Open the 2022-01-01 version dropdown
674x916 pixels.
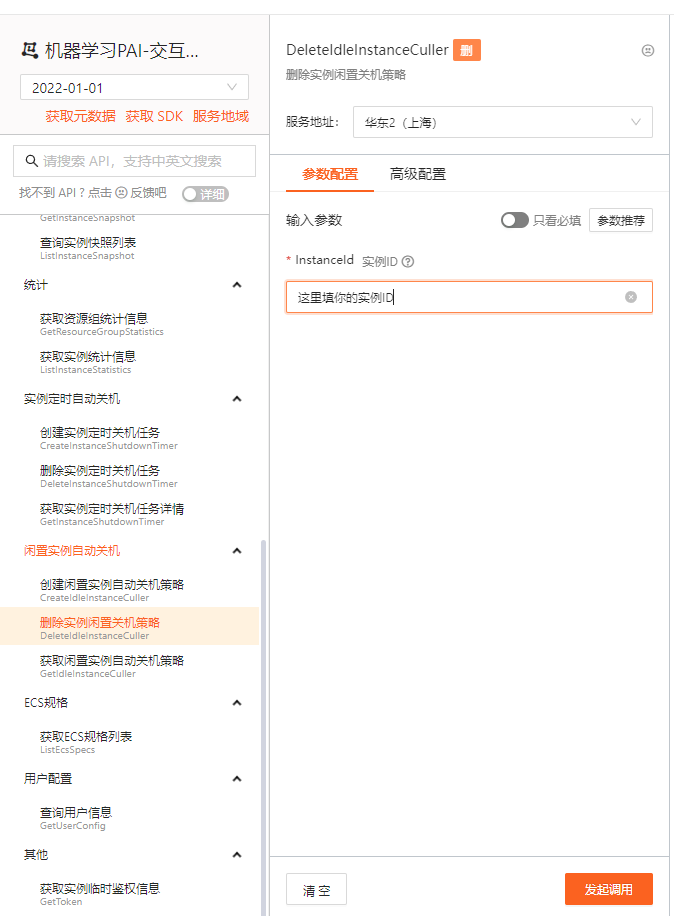click(134, 87)
